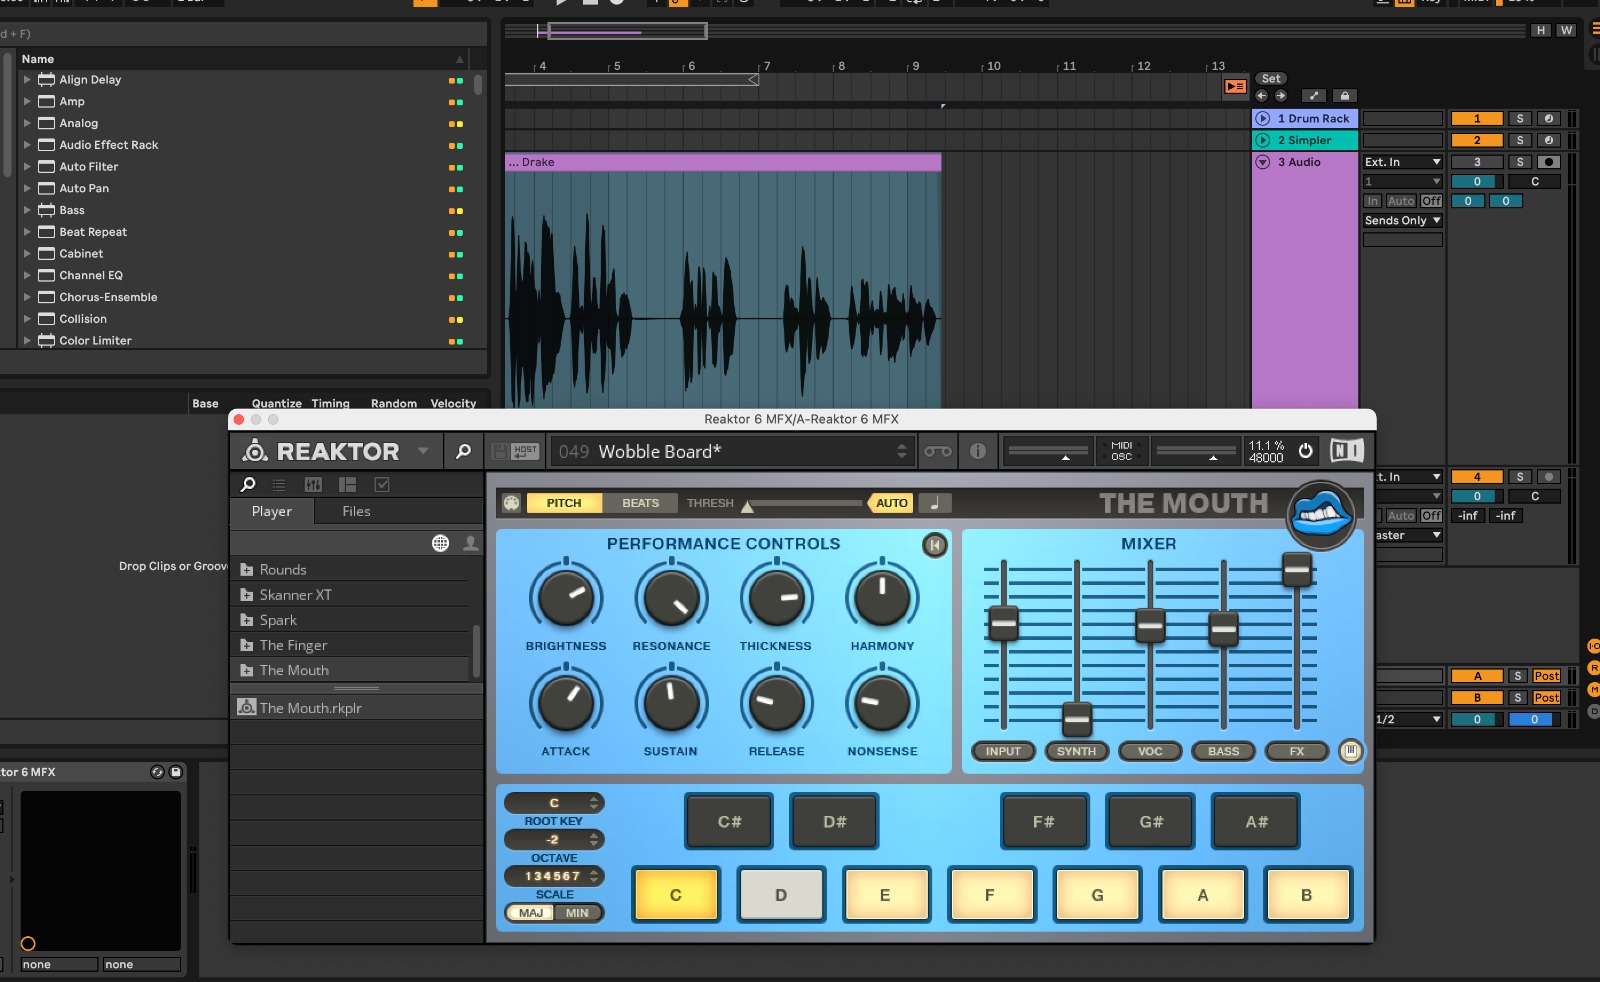Open the Quantize groove column header
The image size is (1600, 982).
coord(277,404)
